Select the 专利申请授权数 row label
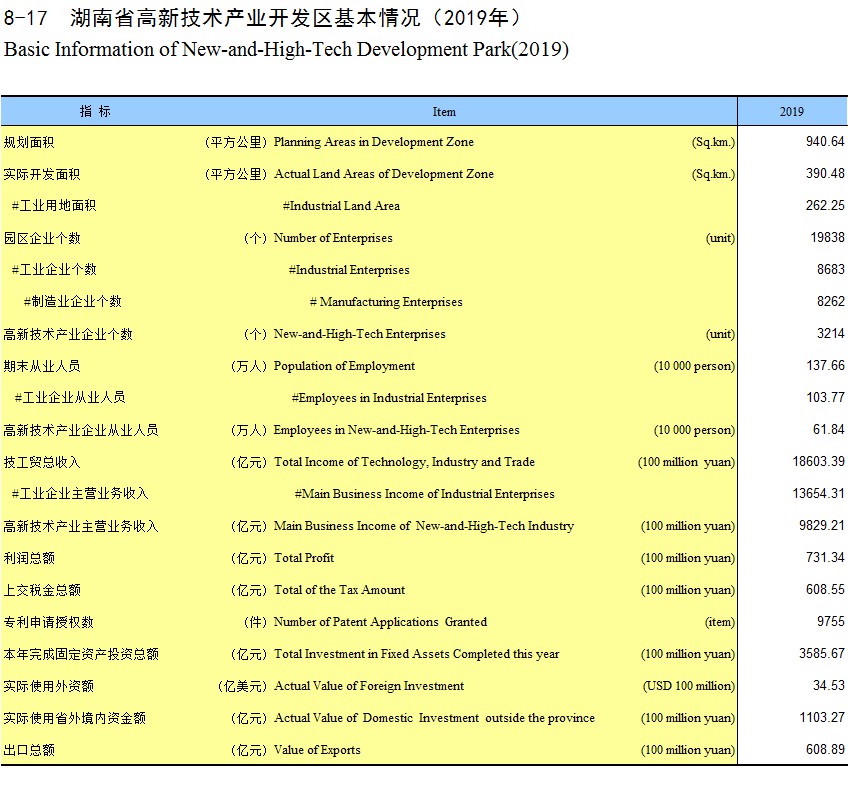 48,622
